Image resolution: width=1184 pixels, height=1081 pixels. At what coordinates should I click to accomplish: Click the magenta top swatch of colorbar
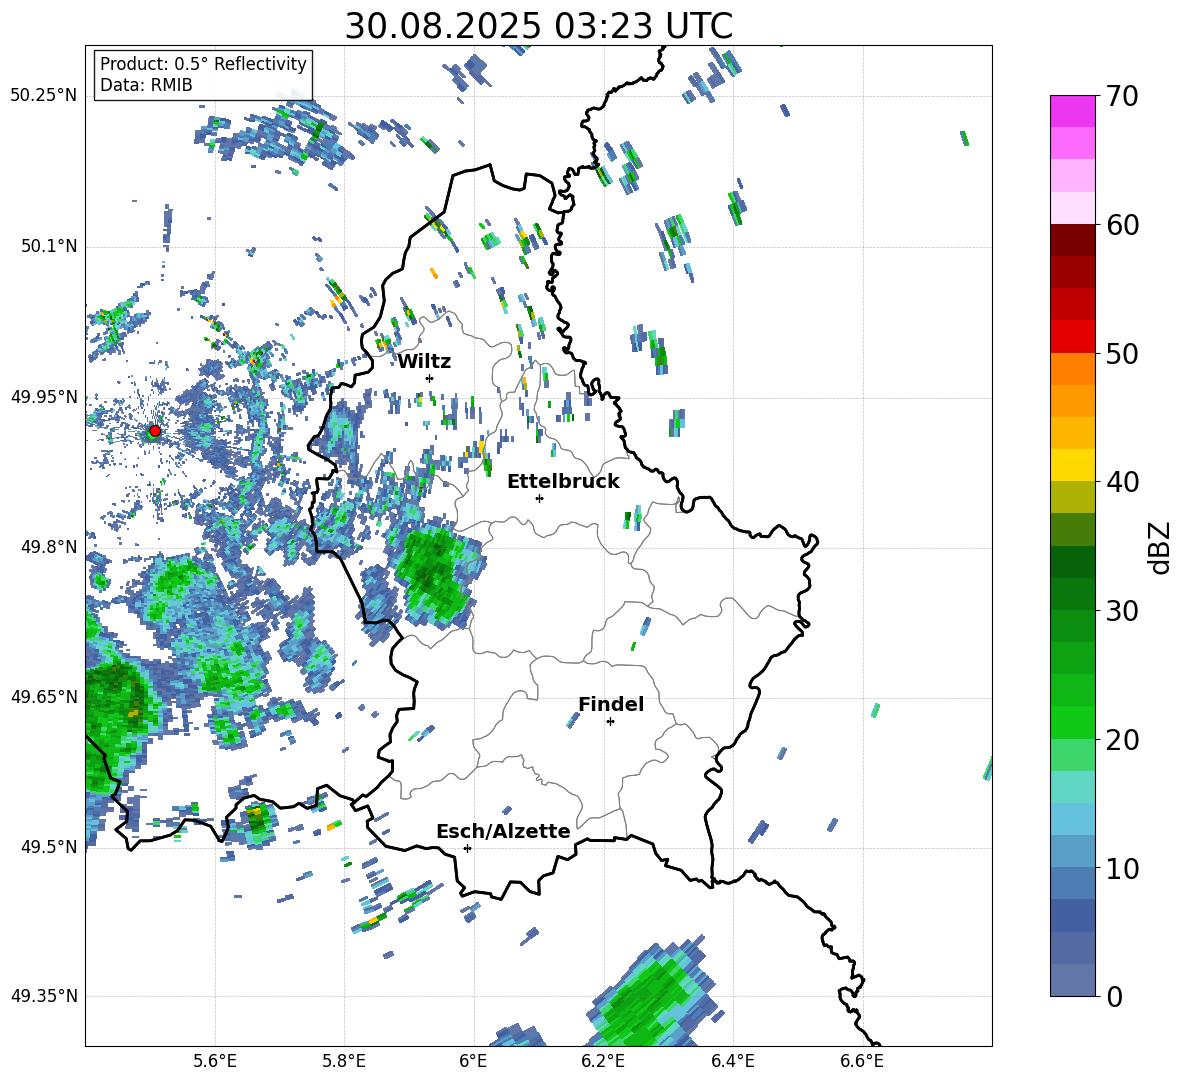[x=1072, y=111]
